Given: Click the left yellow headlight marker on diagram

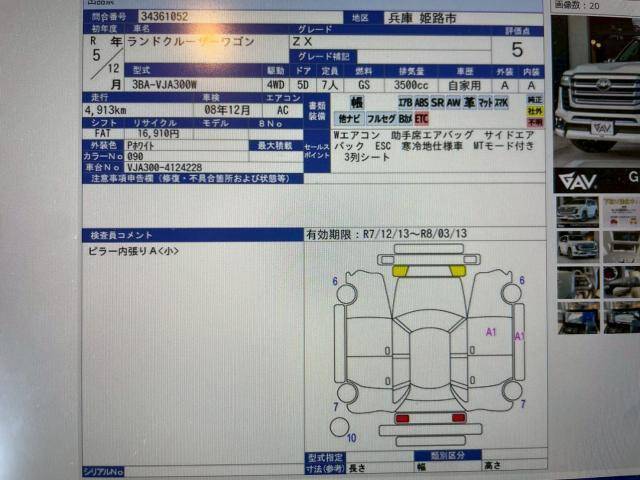Looking at the screenshot, I should coord(400,271).
